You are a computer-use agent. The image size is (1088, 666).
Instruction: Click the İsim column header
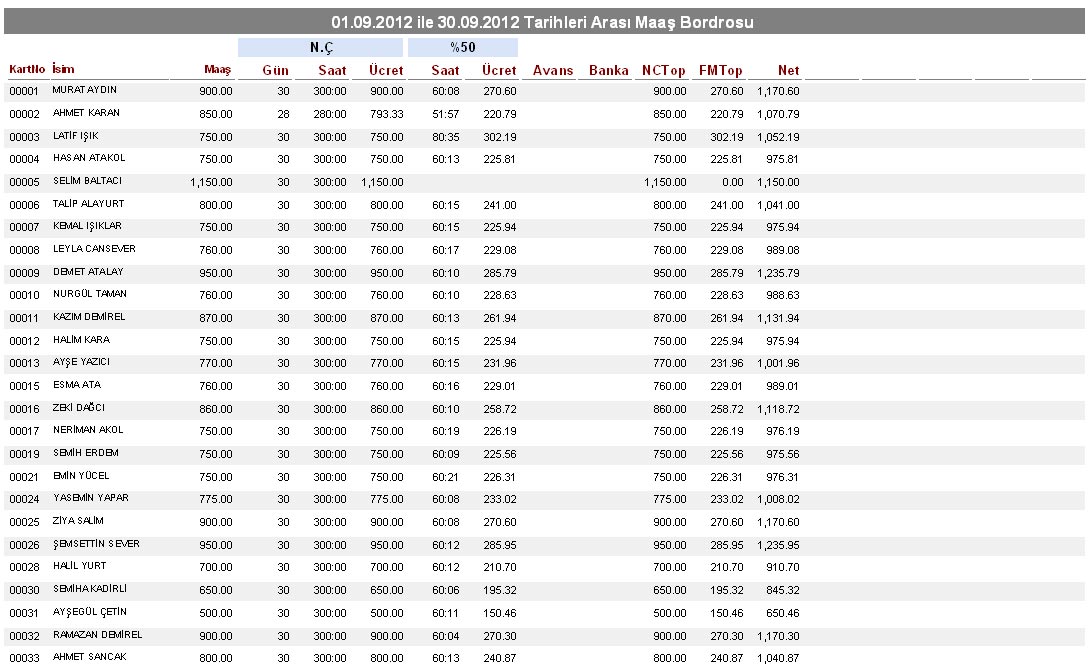pos(64,70)
